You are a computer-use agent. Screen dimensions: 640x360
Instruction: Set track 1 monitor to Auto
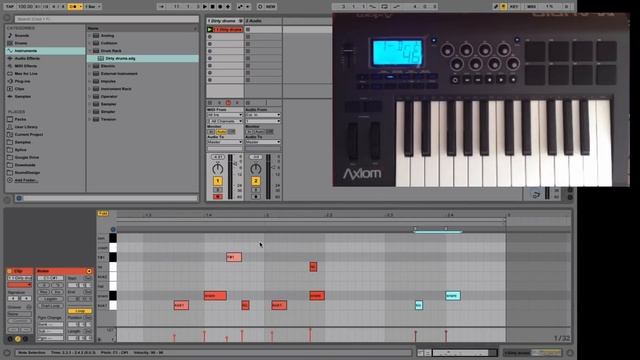click(x=221, y=132)
